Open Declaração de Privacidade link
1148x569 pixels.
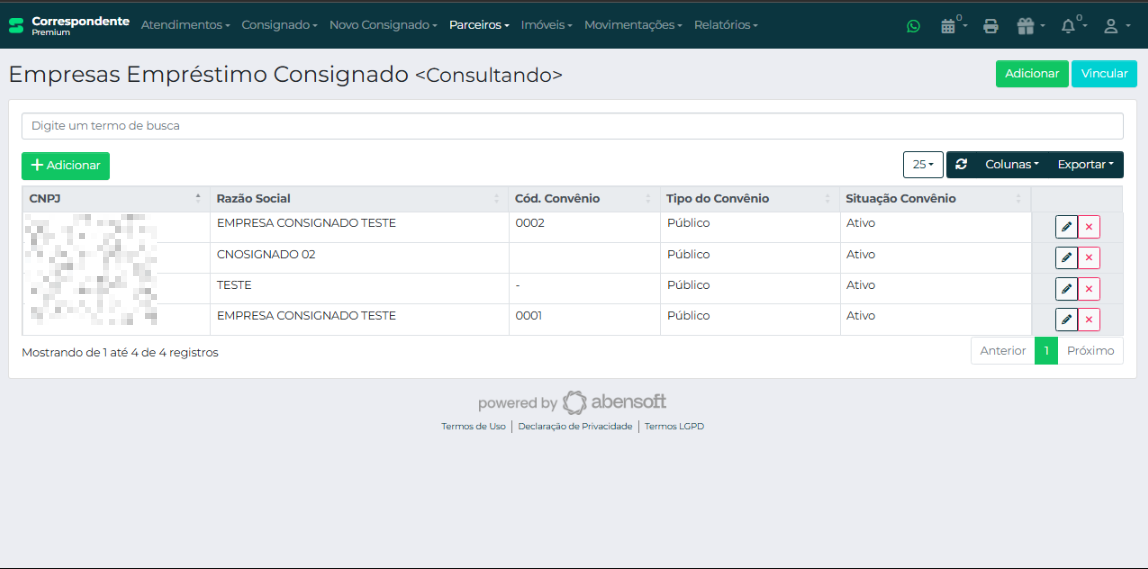[575, 426]
